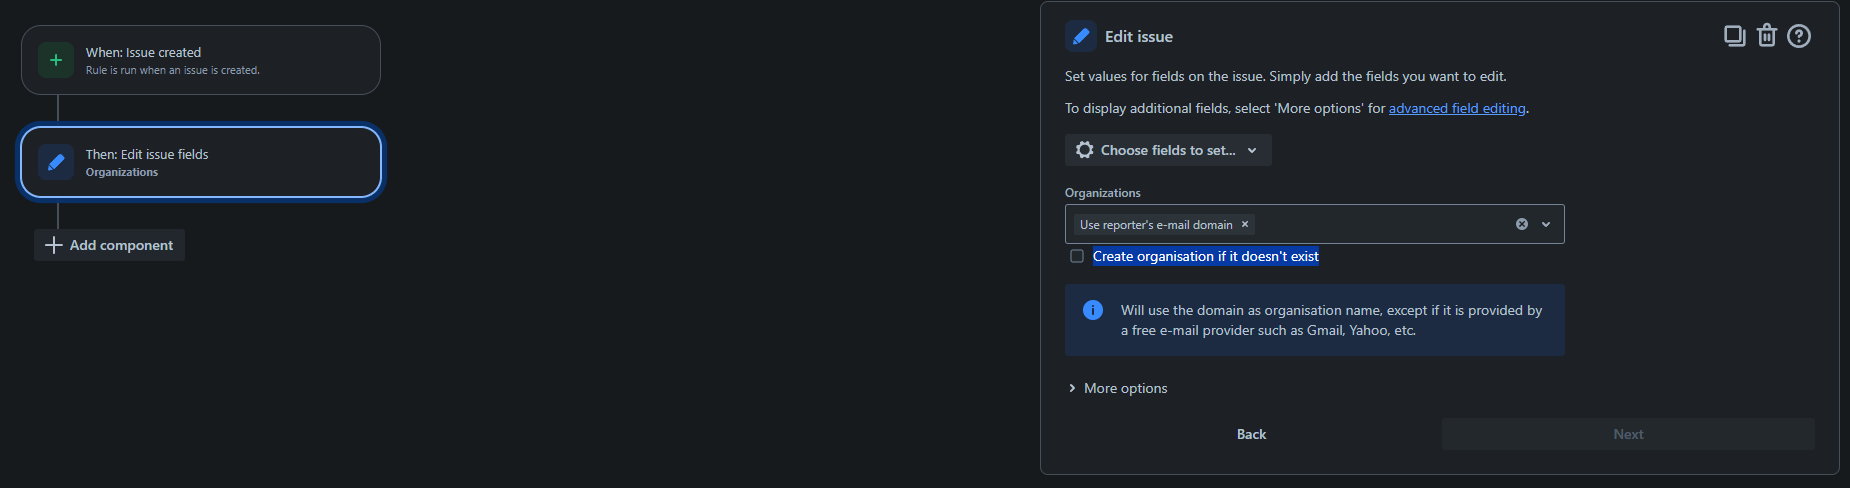
Task: Click the 'Create organisation if it doesn't exist' label
Action: coord(1206,256)
